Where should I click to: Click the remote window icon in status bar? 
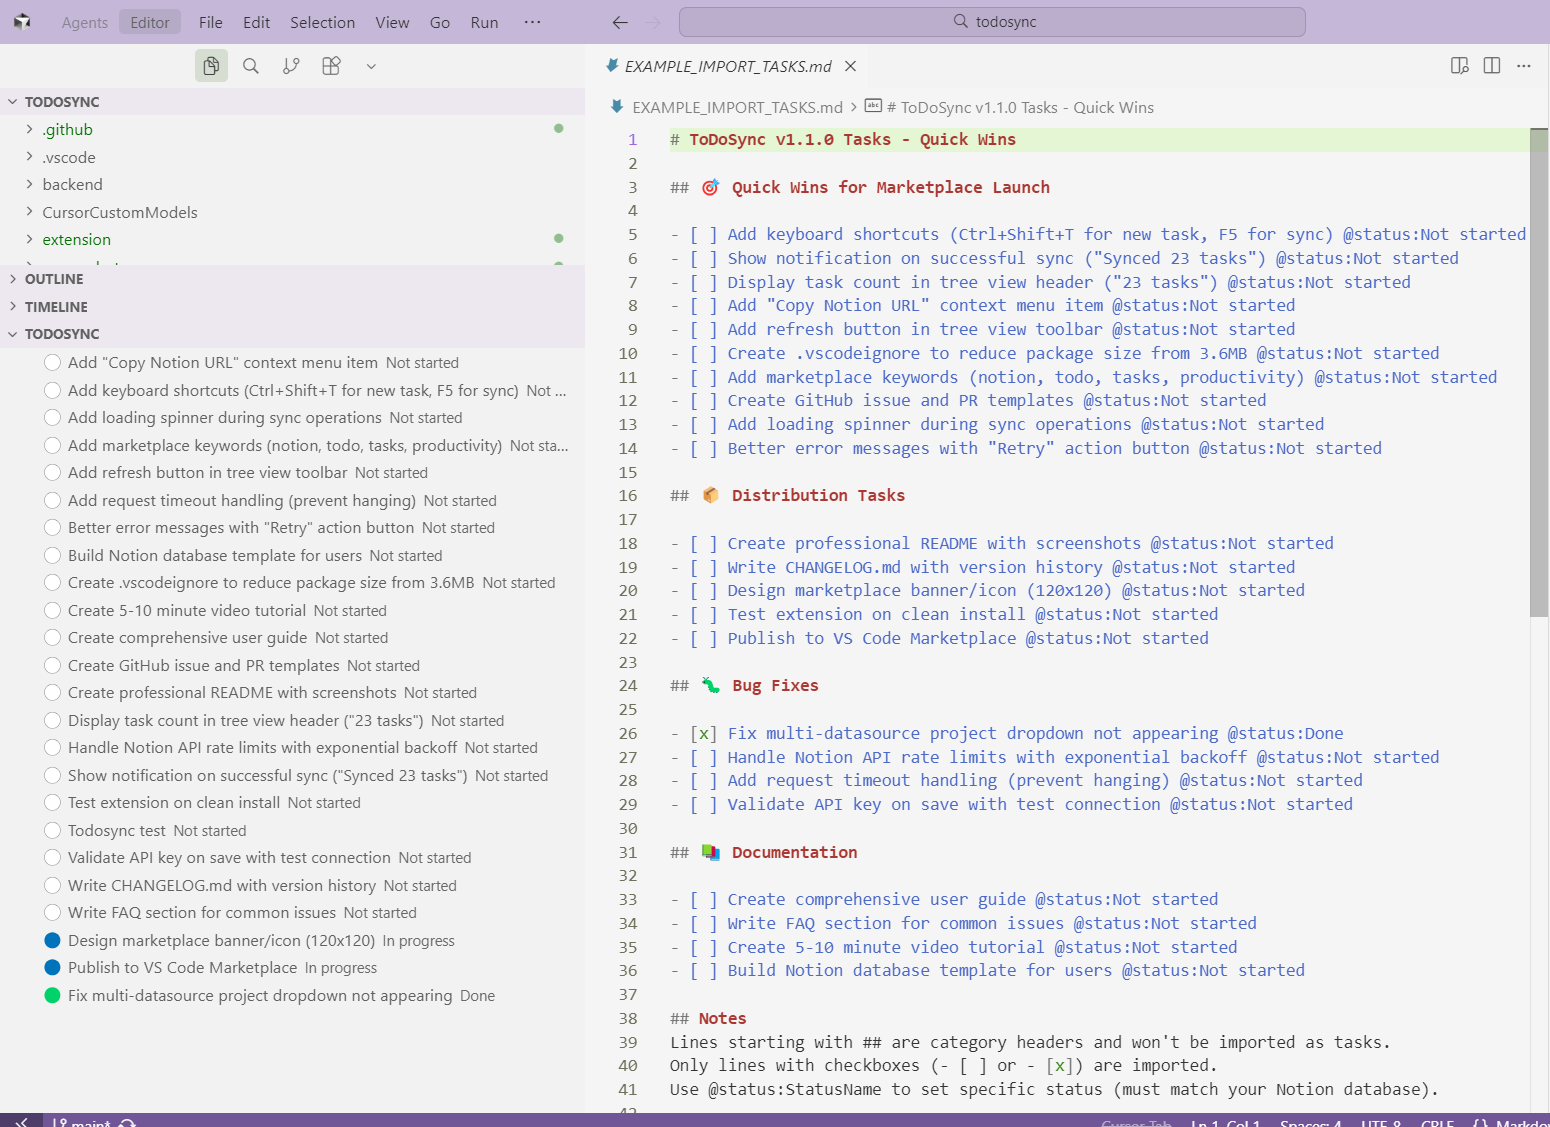[21, 1121]
